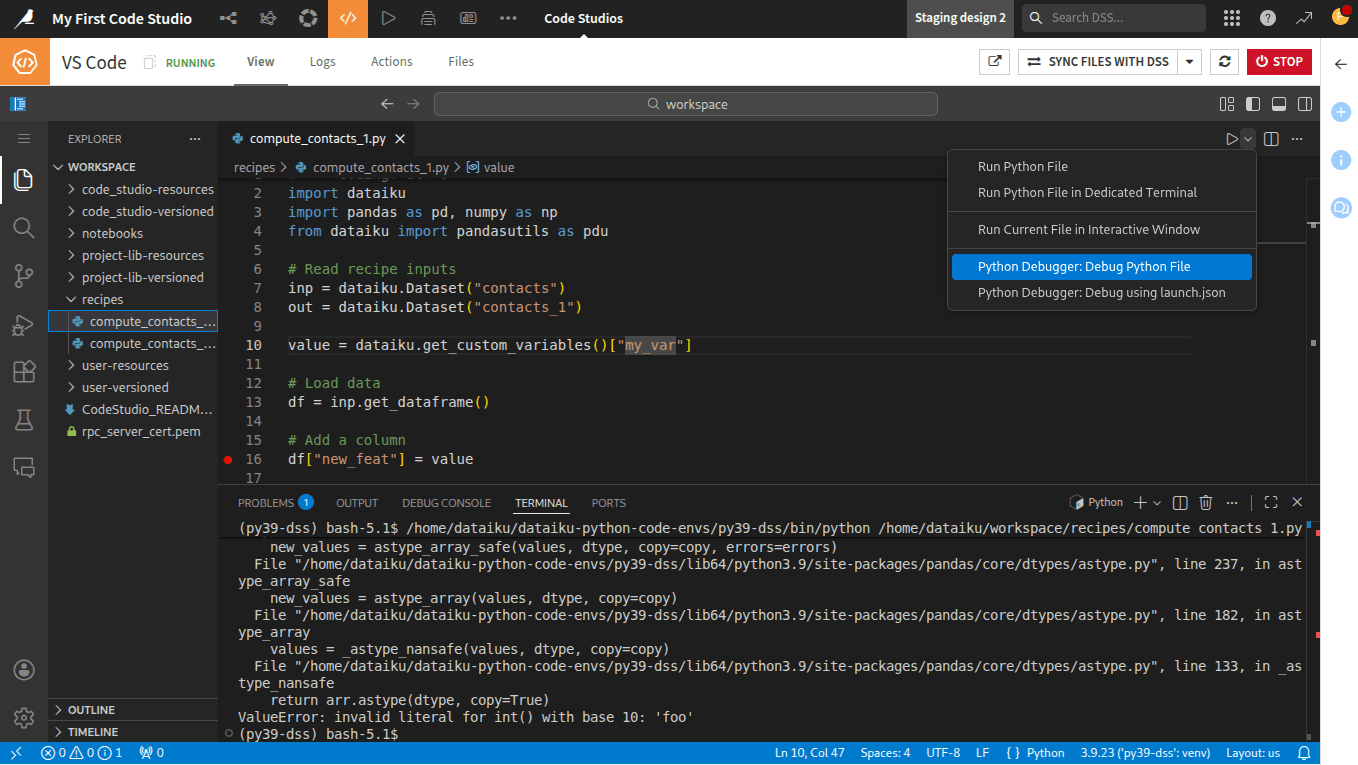
Task: Open the Search view in the Activity Bar
Action: point(24,228)
